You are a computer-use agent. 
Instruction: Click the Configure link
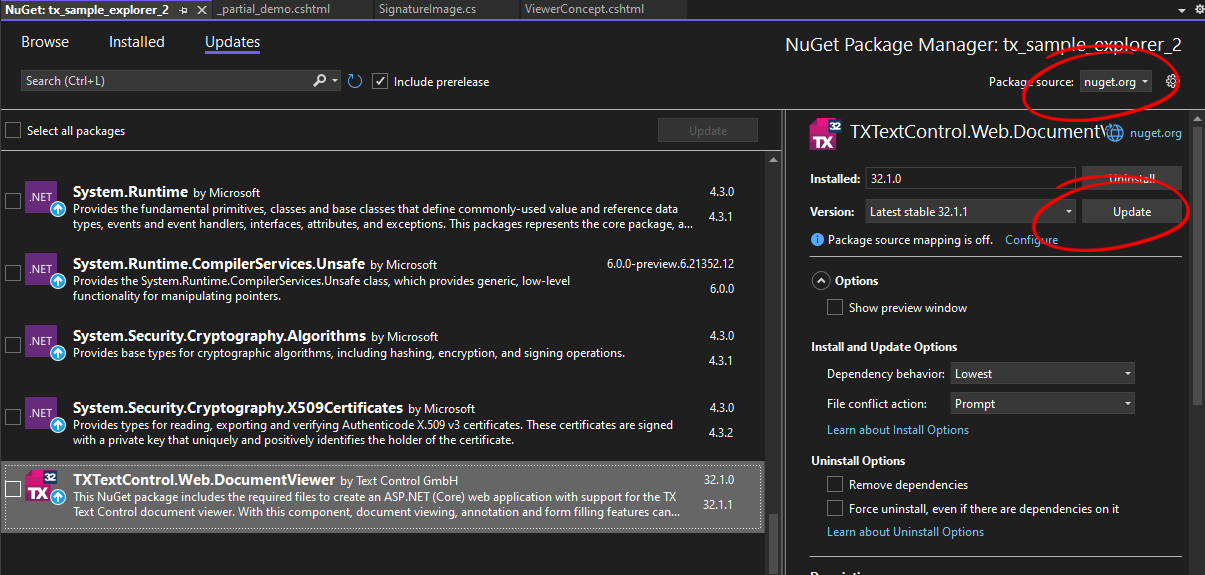click(1031, 240)
